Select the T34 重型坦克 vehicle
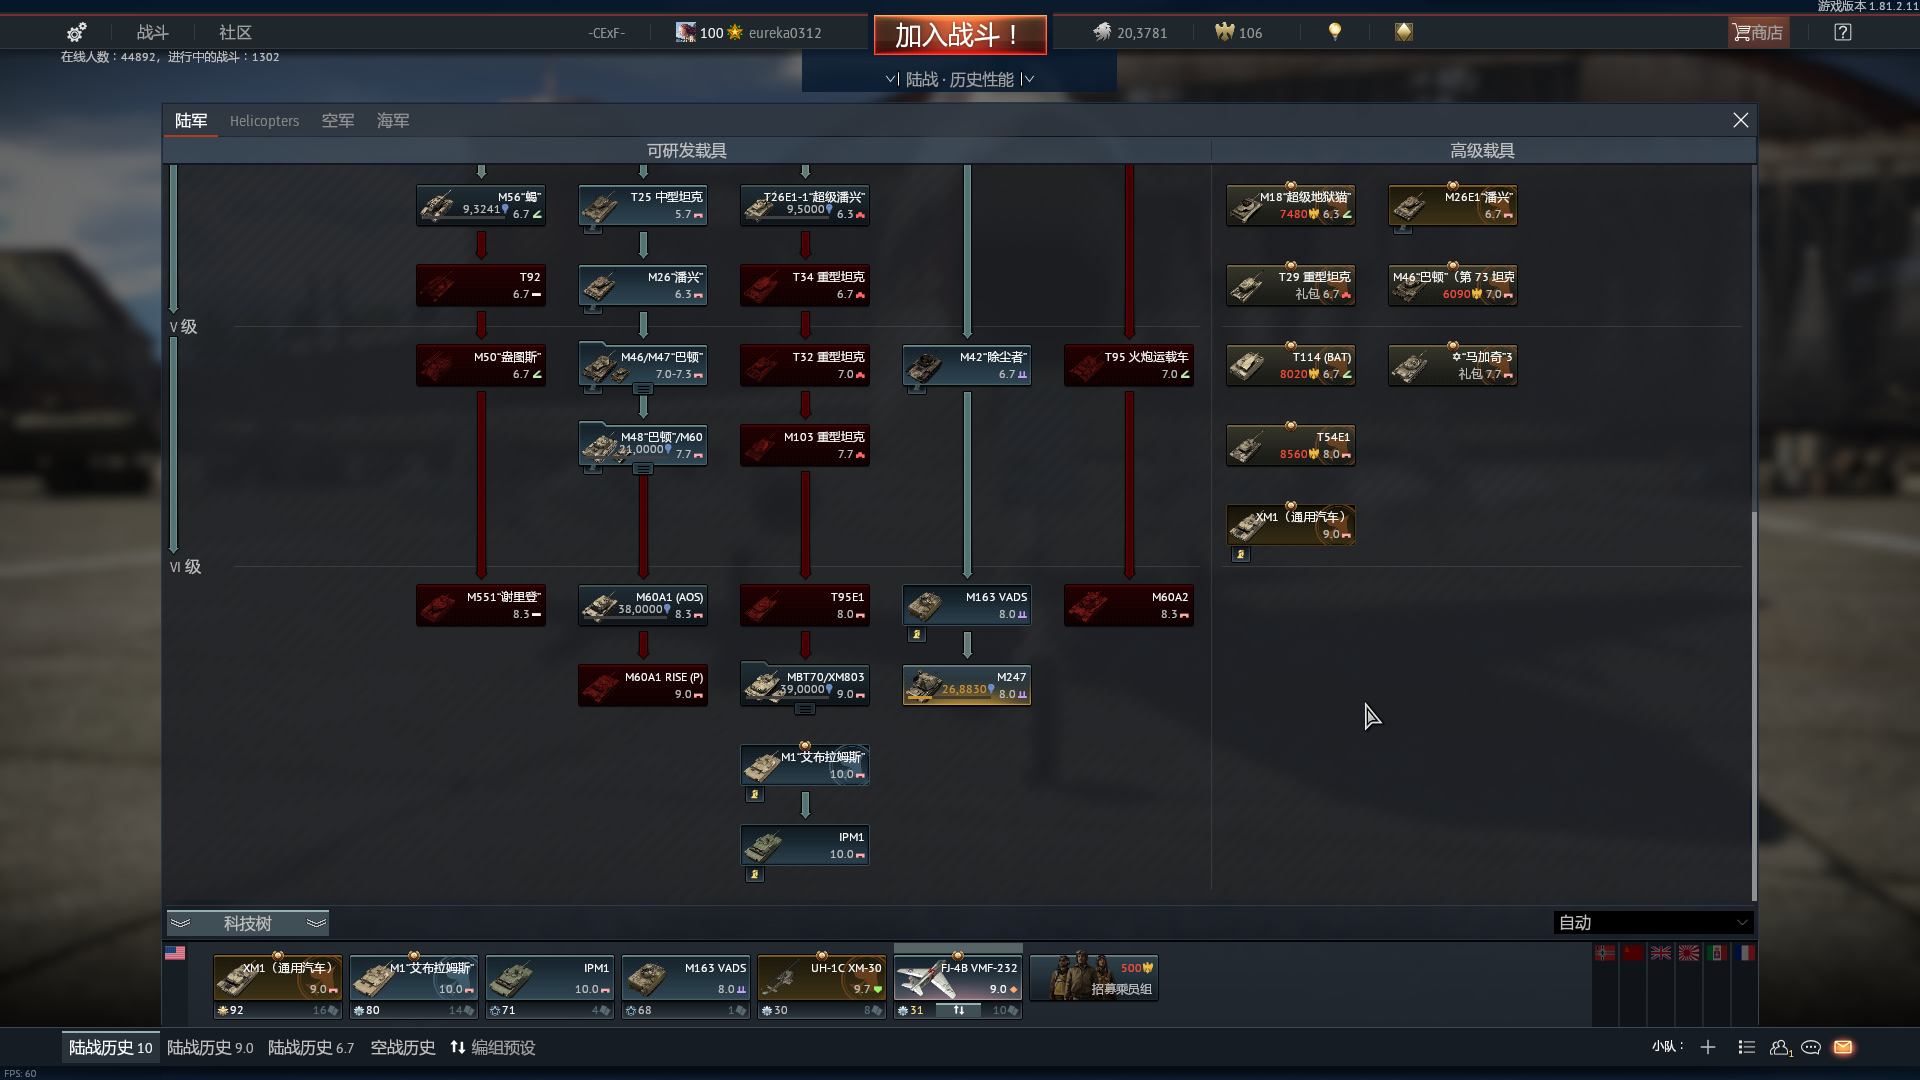 point(805,285)
